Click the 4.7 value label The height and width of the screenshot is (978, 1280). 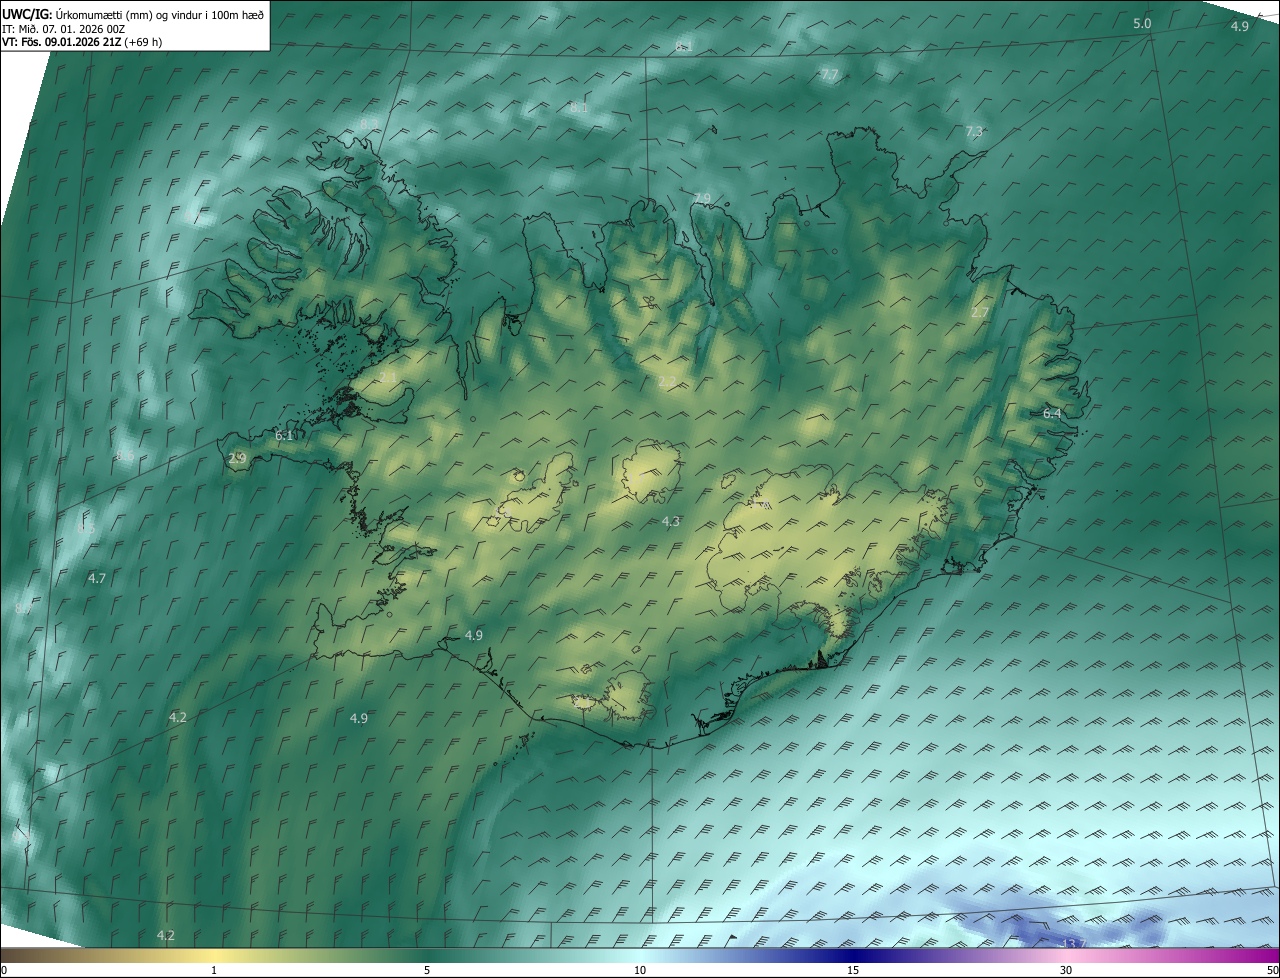pos(97,578)
